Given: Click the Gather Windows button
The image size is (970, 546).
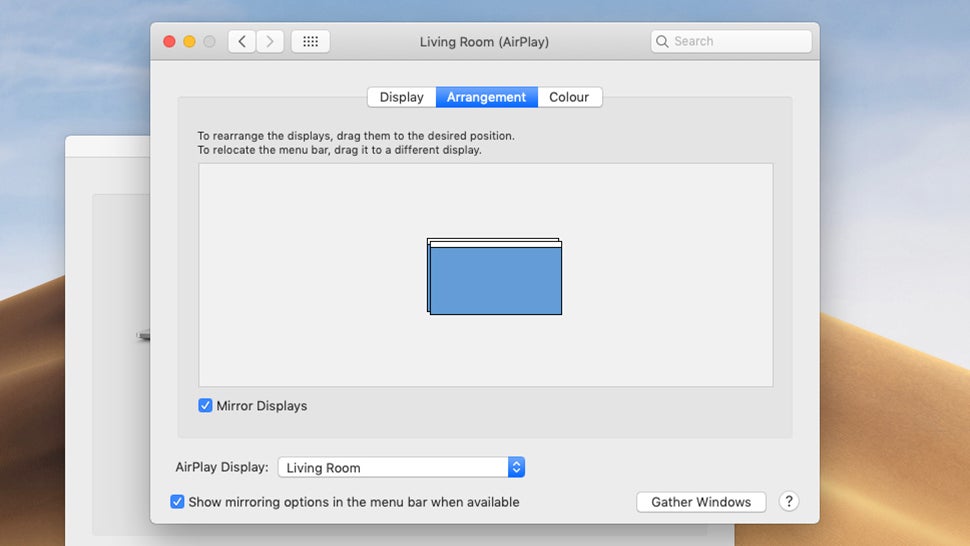Looking at the screenshot, I should 701,502.
